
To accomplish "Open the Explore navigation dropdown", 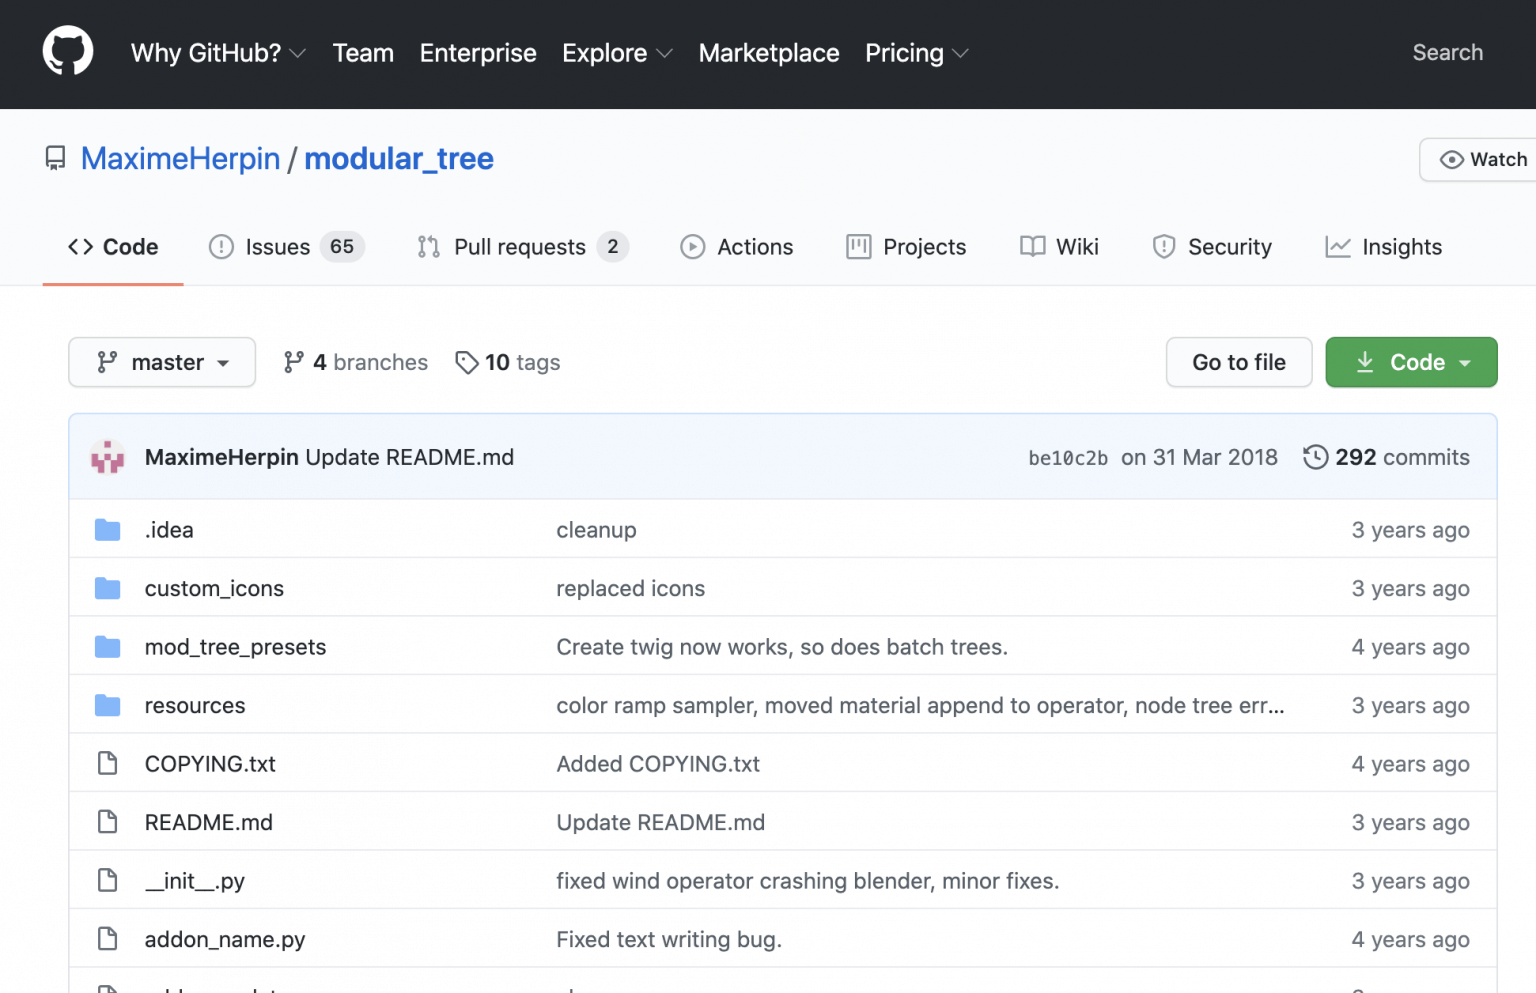I will tap(616, 53).
